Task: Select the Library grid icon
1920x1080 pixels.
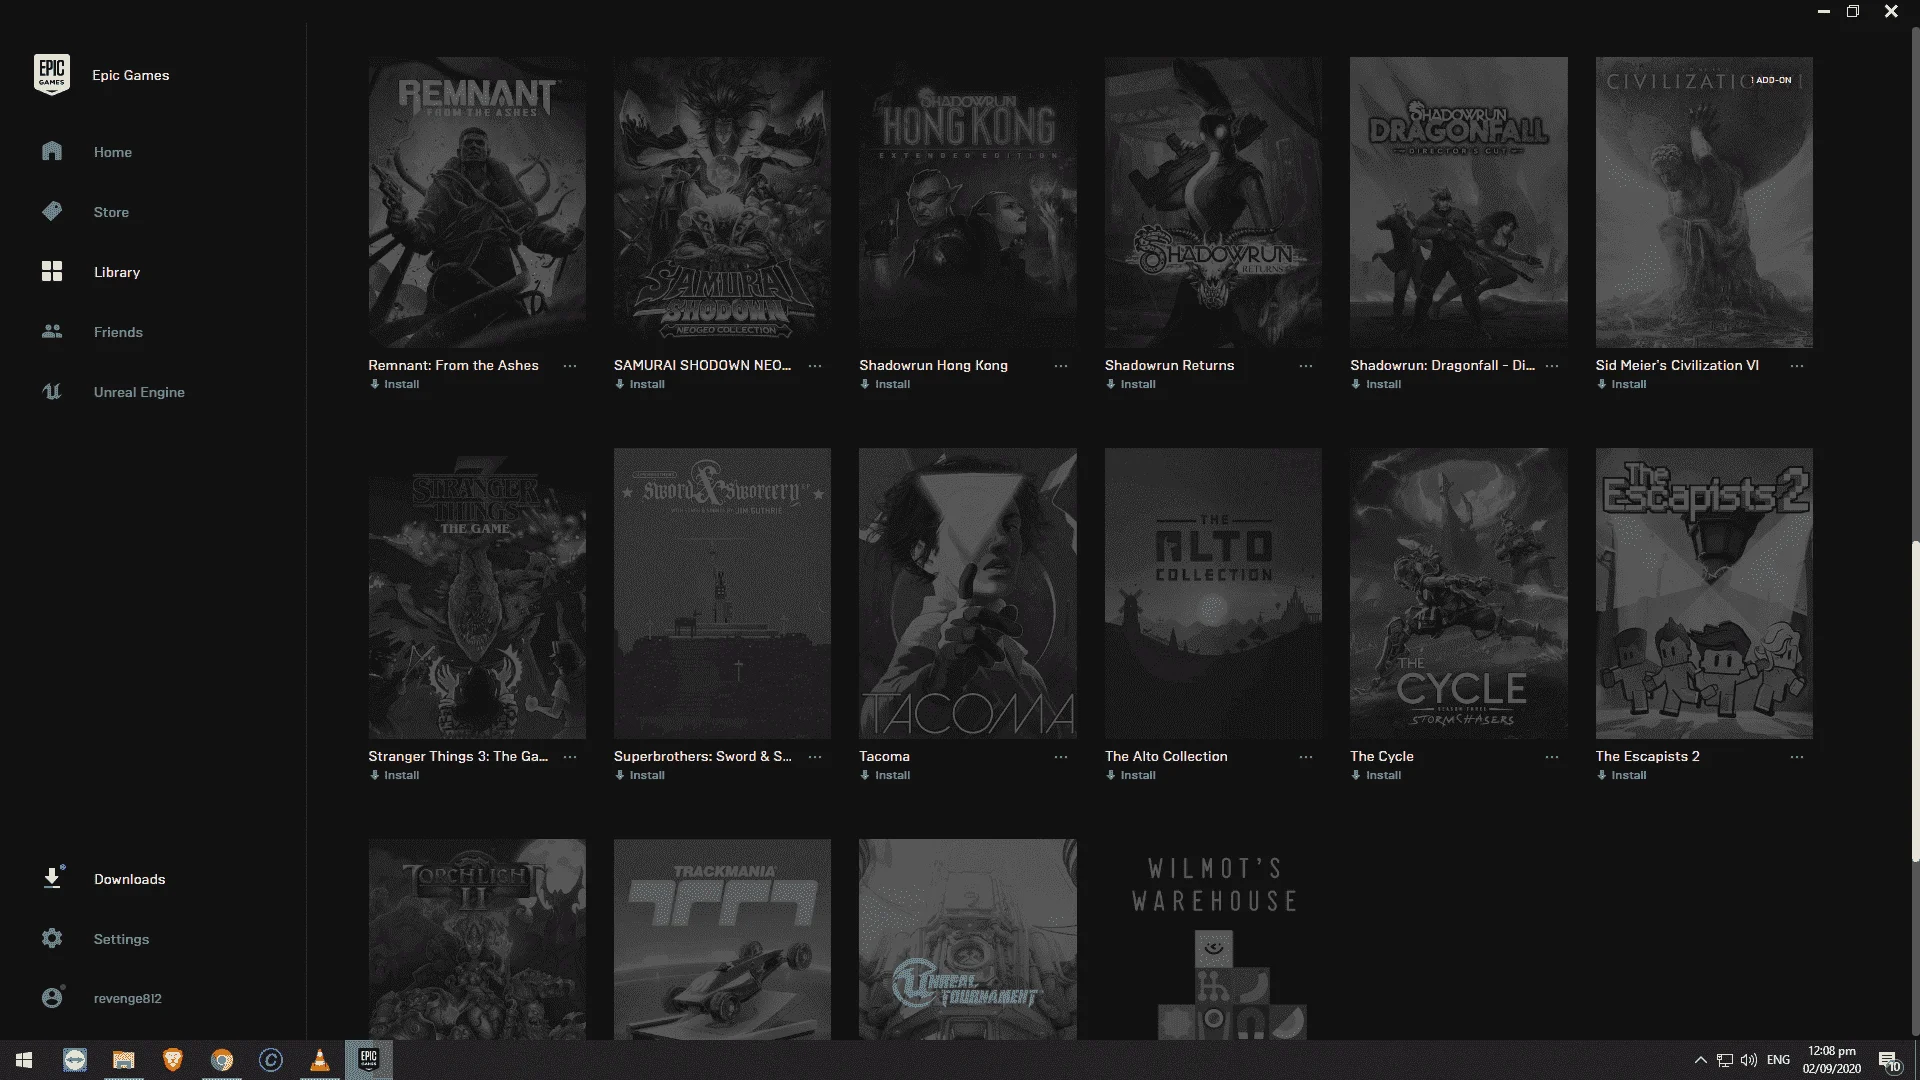Action: (x=52, y=271)
